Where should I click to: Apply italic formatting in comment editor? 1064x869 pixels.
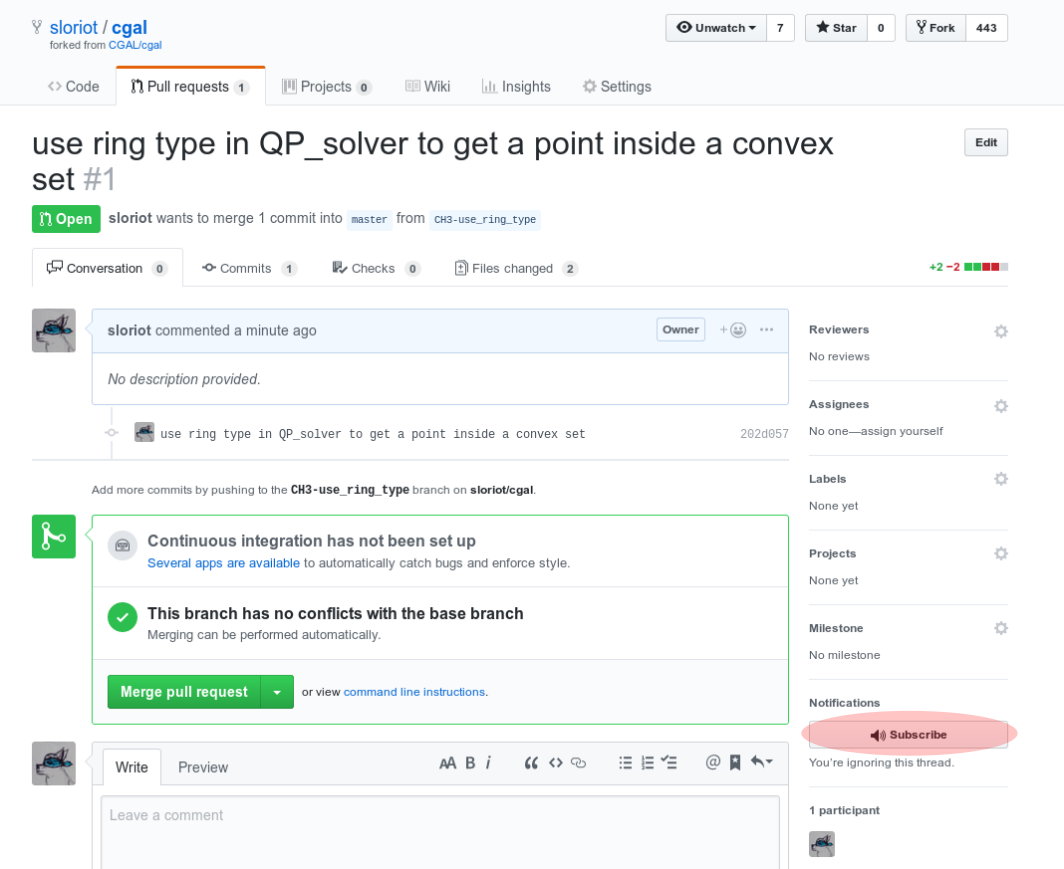488,763
